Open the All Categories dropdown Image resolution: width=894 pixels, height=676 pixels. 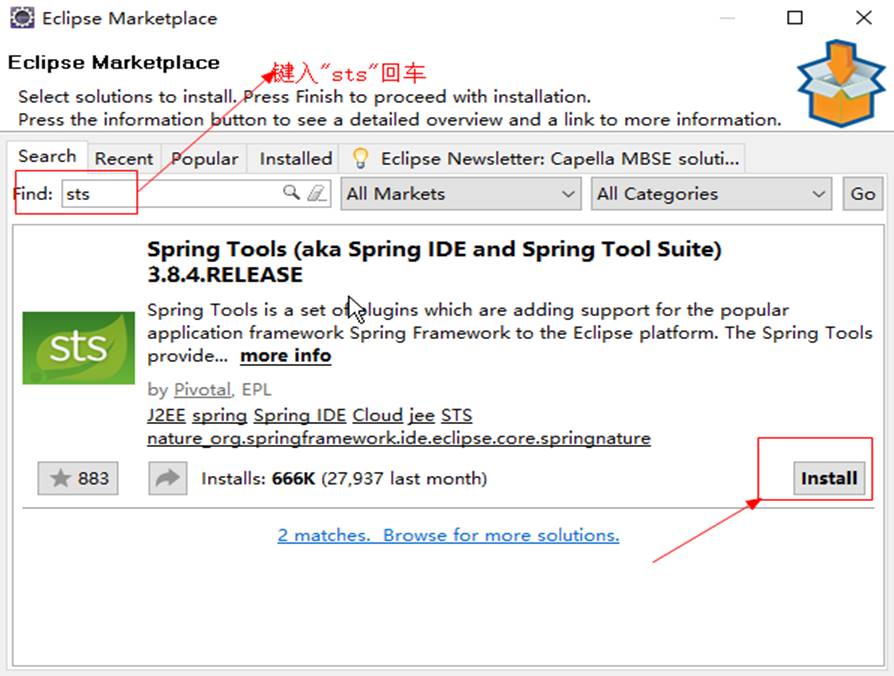click(711, 194)
